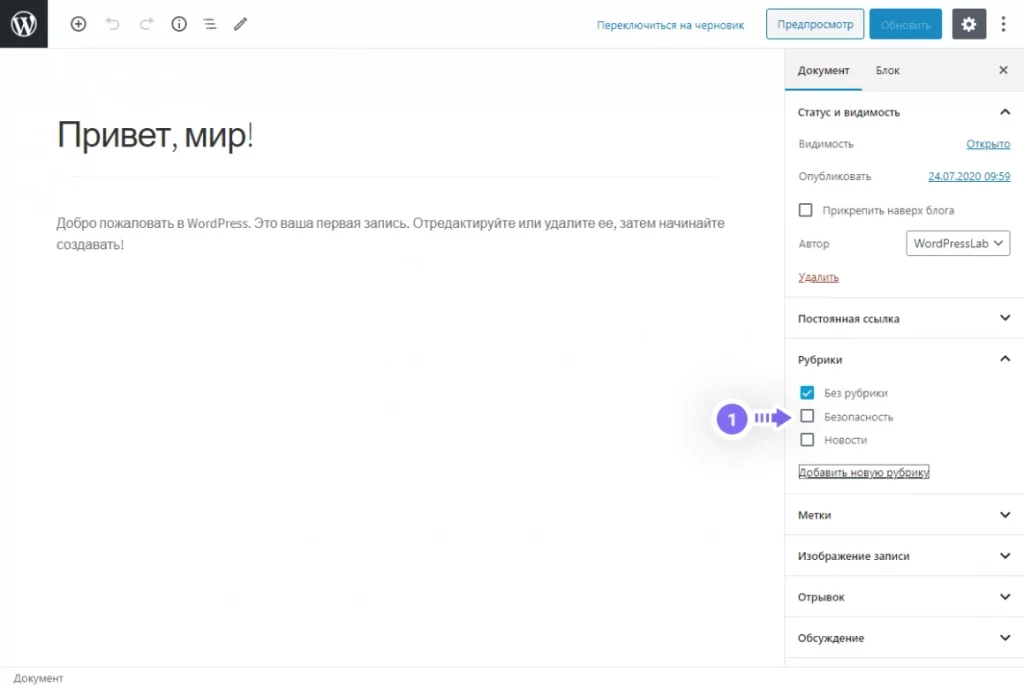Enable Прикрепить наверх блога
The height and width of the screenshot is (688, 1024).
pos(805,210)
